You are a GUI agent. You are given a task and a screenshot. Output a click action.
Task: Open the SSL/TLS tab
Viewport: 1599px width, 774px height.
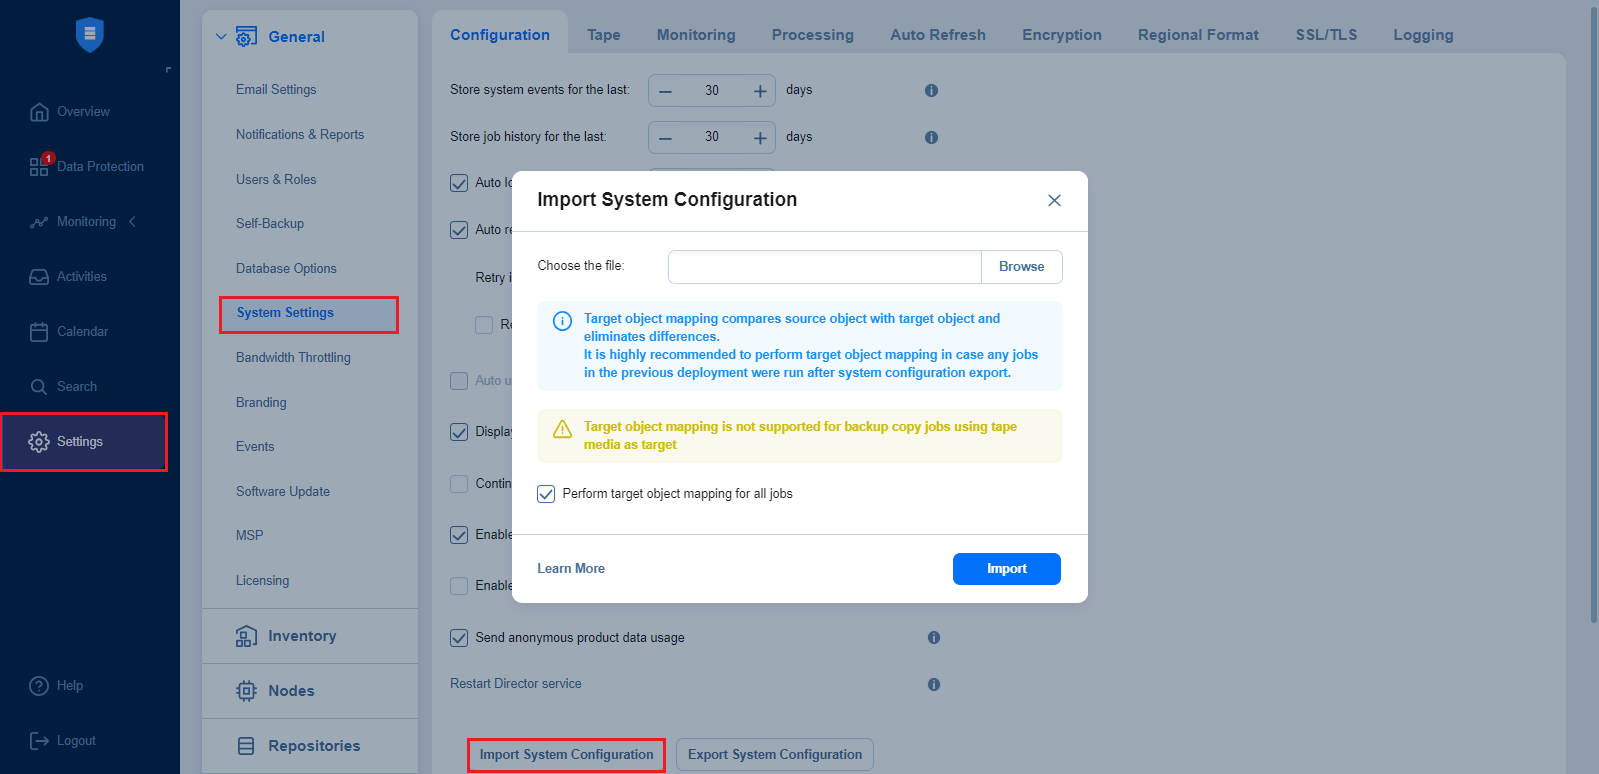pyautogui.click(x=1326, y=35)
